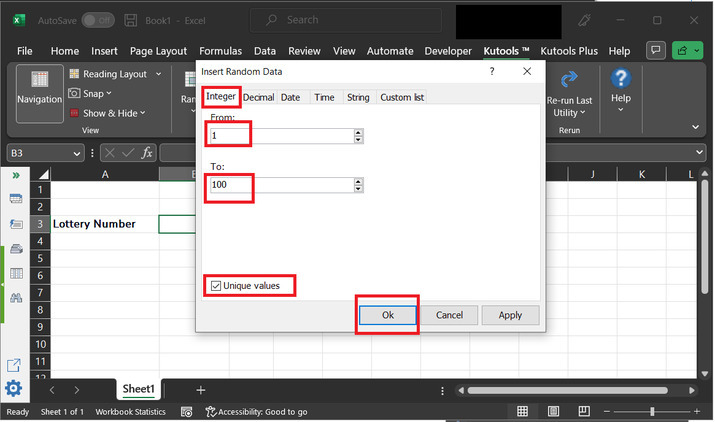Open the Name Box dropdown arrow
The width and height of the screenshot is (715, 422).
pyautogui.click(x=77, y=153)
